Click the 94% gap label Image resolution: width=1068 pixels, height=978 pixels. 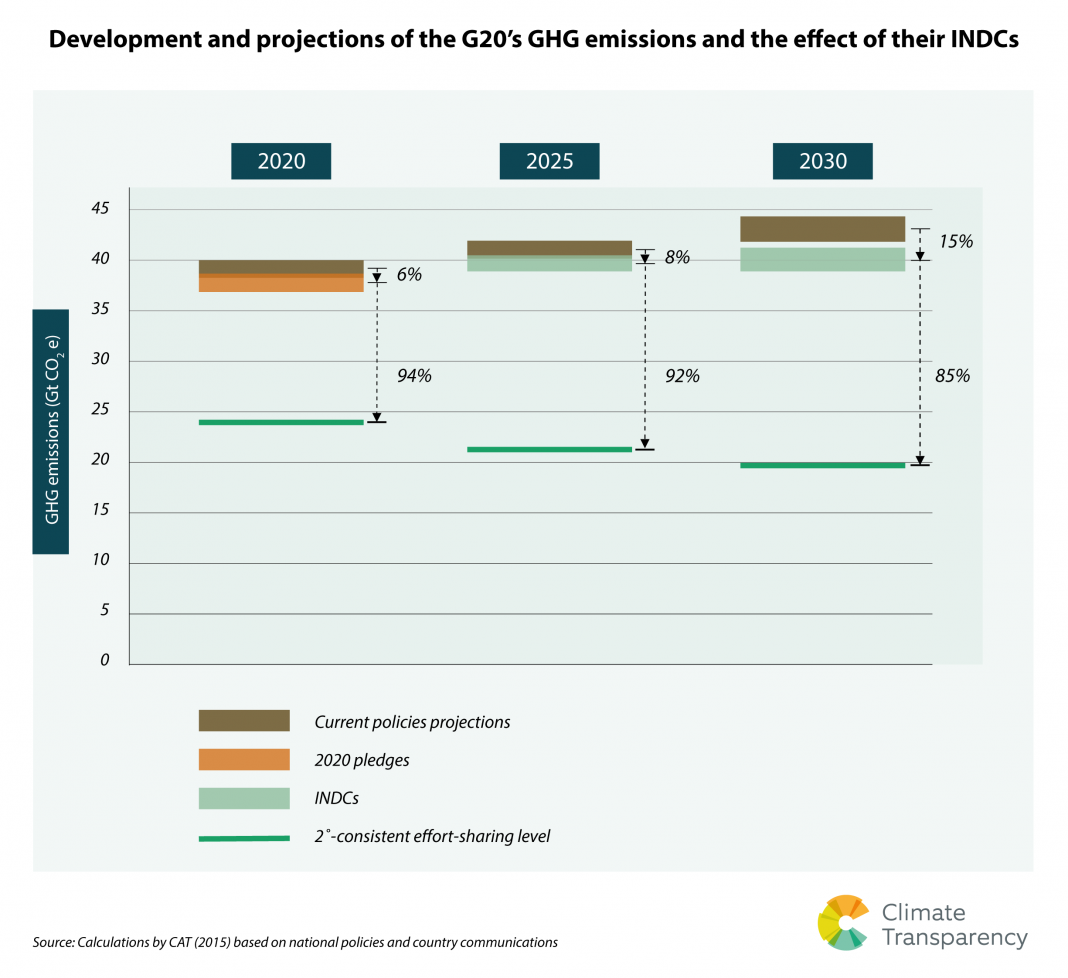click(x=414, y=376)
